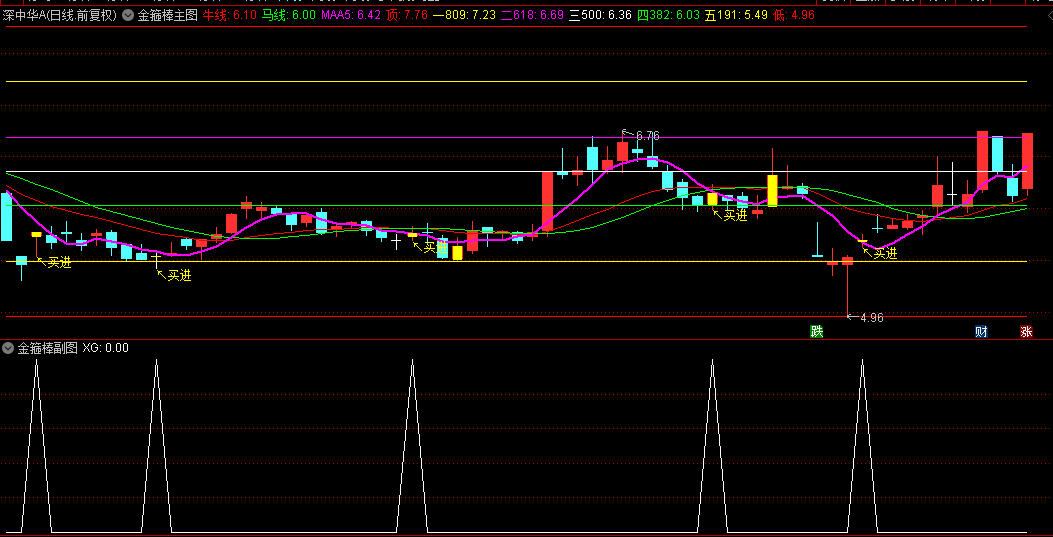Click the 马线 6.00 indicator readout
The image size is (1053, 537).
click(288, 15)
